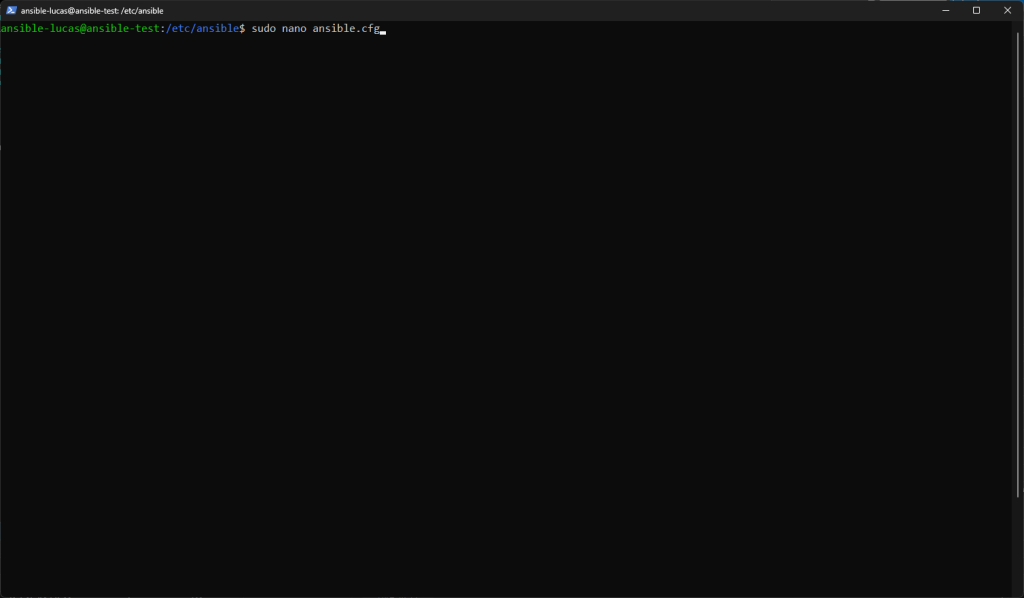Screen dimensions: 1024x598
Task: Click the blue /etc/ansible path in the prompt
Action: click(x=201, y=29)
